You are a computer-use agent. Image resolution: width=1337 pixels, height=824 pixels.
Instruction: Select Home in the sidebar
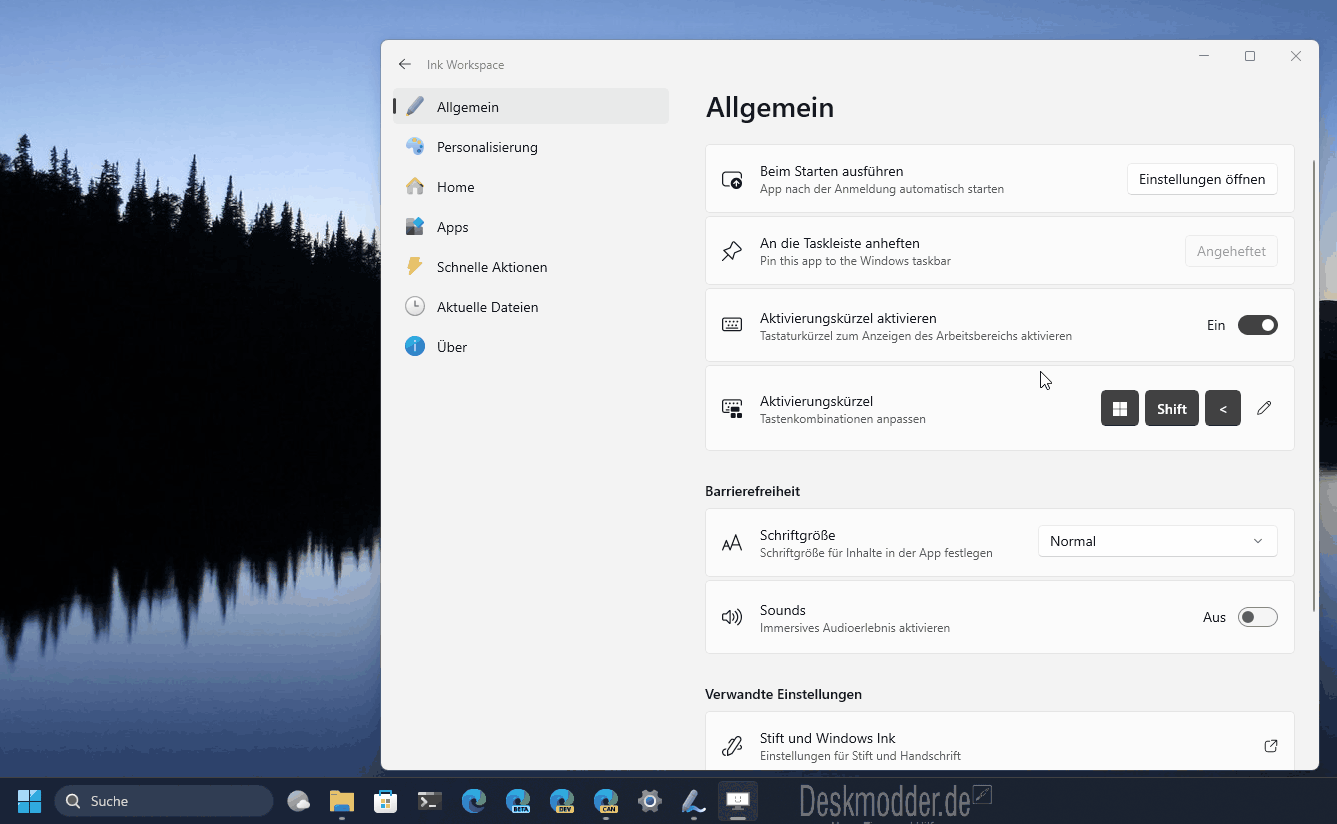pyautogui.click(x=531, y=187)
